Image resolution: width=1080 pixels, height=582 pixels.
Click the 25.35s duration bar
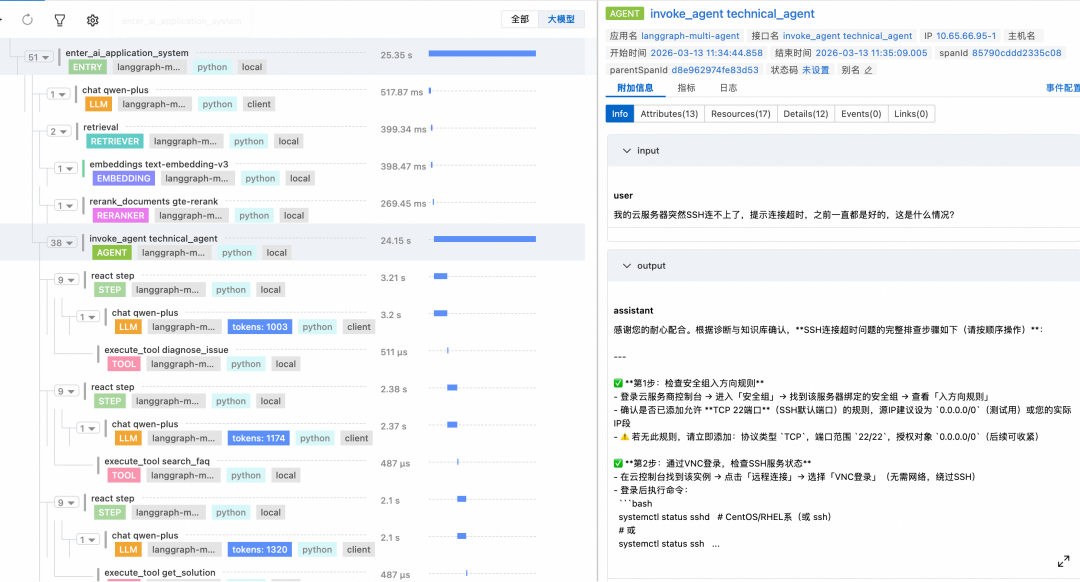click(481, 54)
